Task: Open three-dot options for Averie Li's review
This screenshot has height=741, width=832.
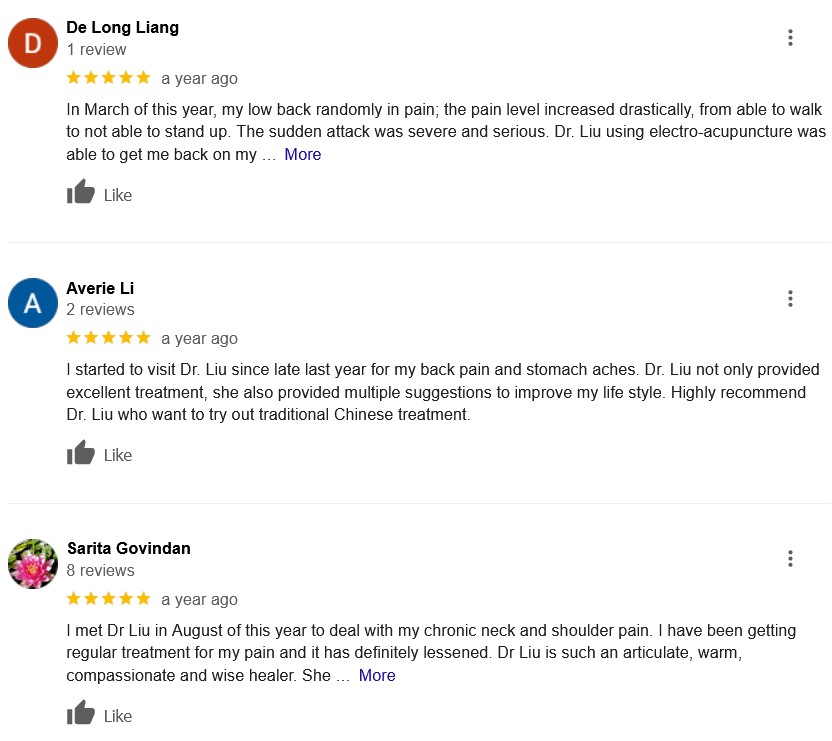Action: (790, 299)
